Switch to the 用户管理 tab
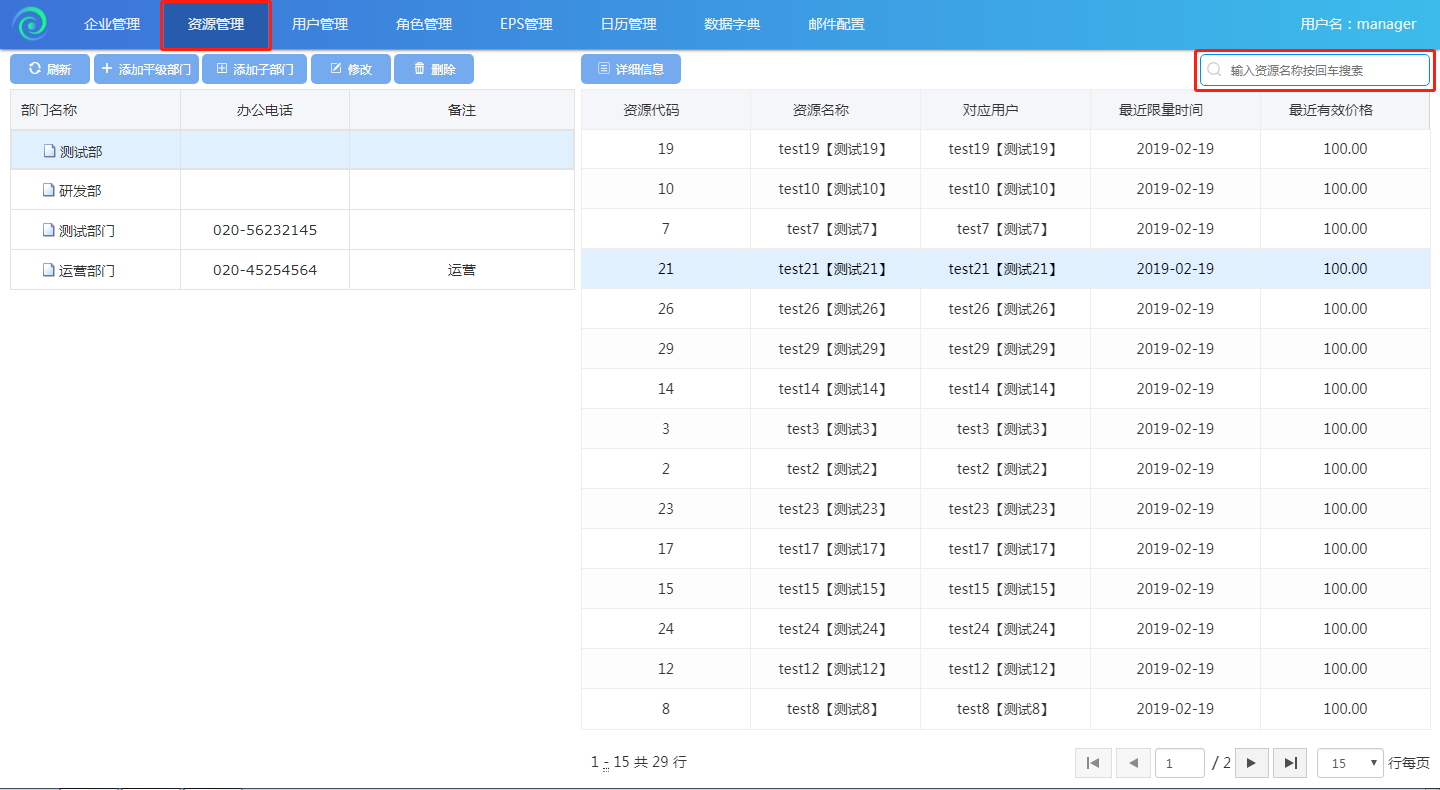 coord(320,24)
